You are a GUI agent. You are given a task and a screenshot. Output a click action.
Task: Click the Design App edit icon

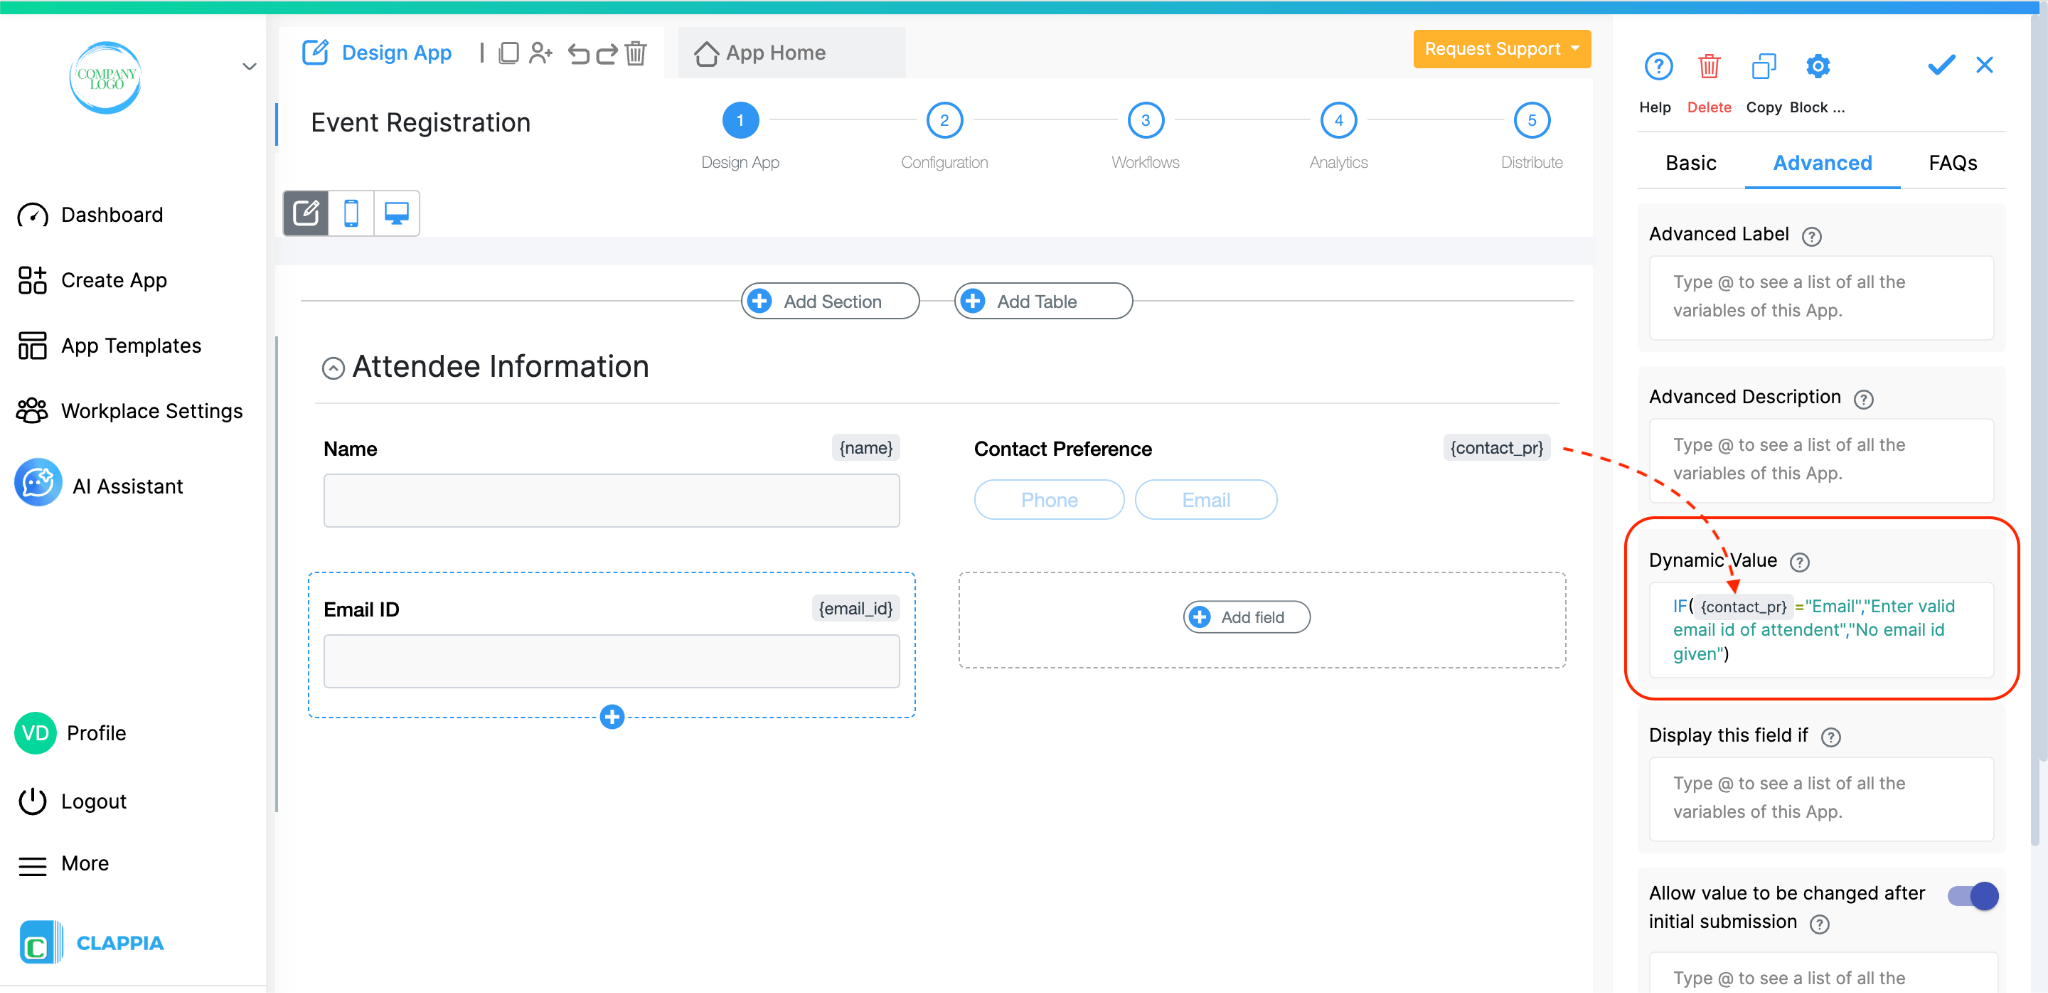[x=315, y=52]
